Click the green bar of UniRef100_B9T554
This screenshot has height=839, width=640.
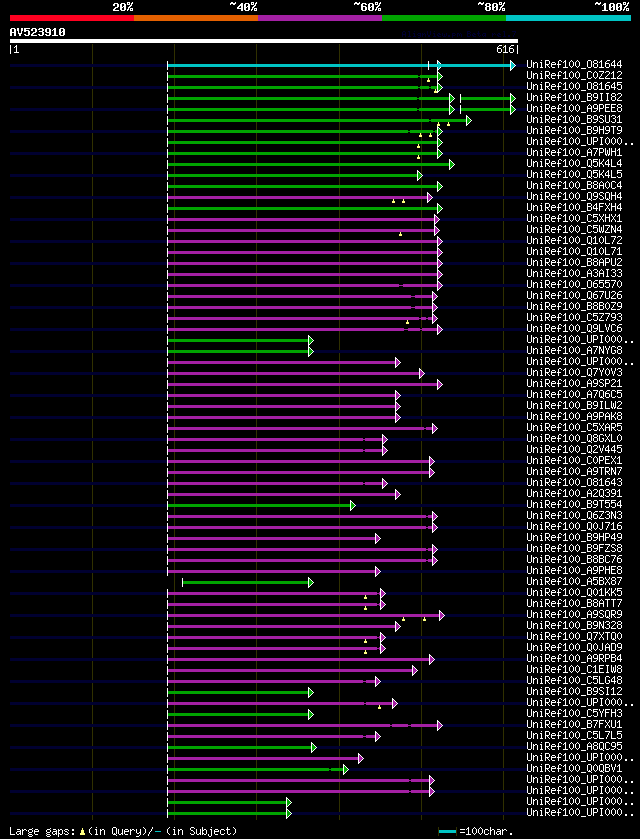click(260, 505)
